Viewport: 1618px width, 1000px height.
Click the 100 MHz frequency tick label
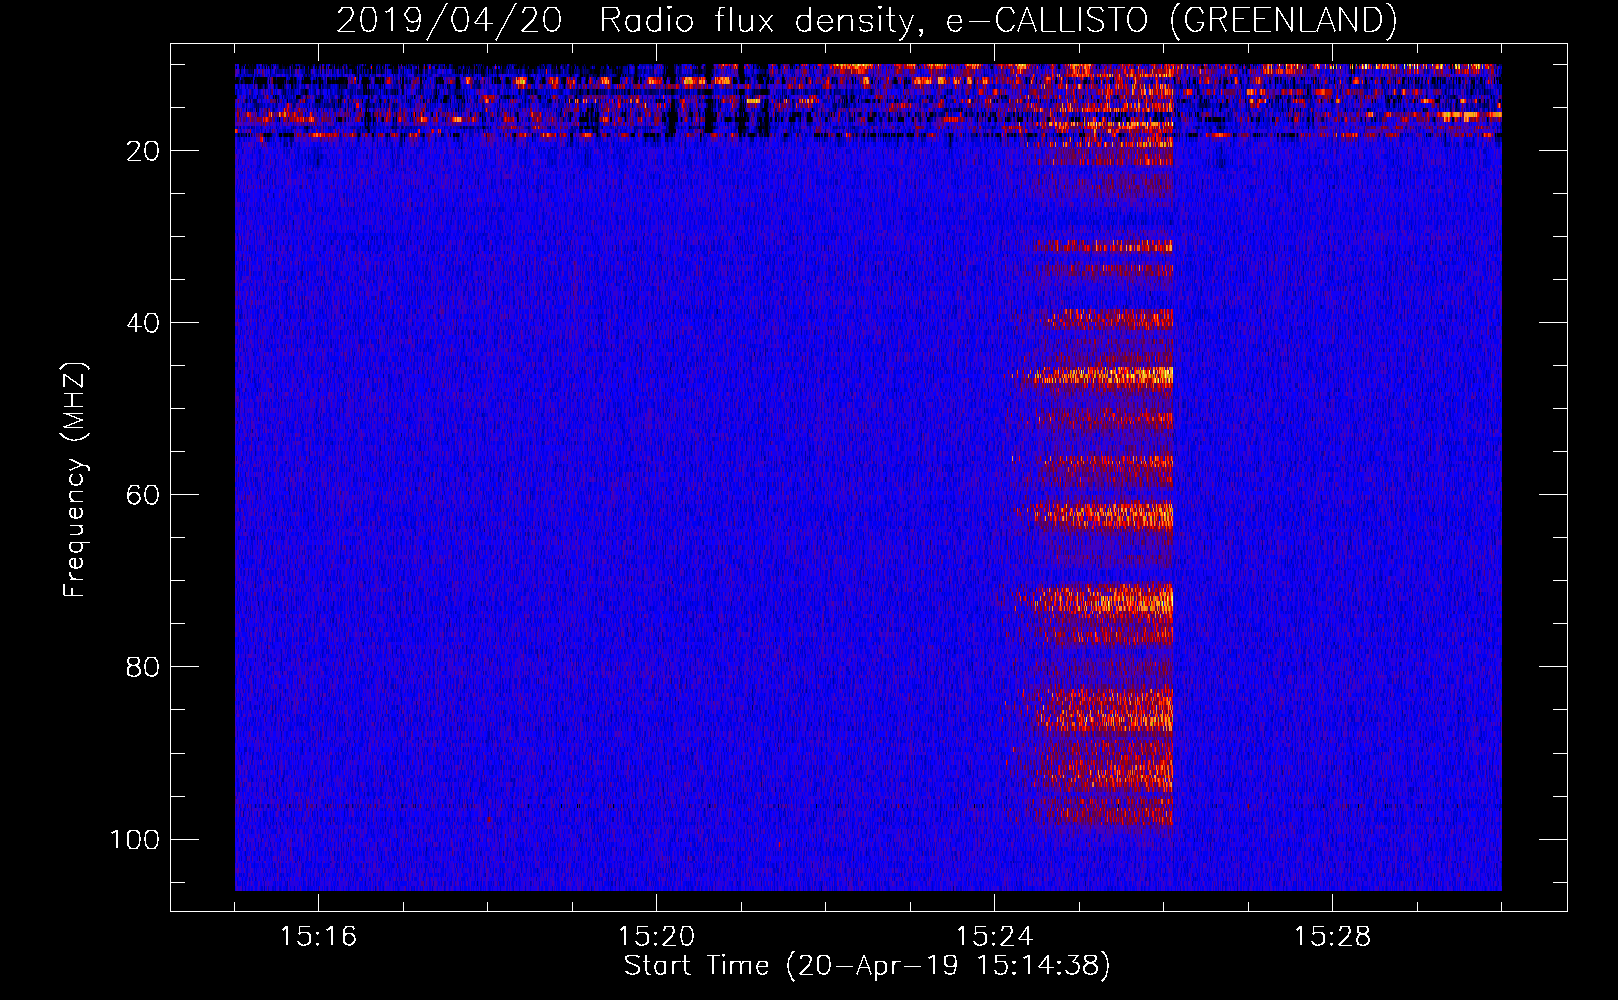point(135,839)
